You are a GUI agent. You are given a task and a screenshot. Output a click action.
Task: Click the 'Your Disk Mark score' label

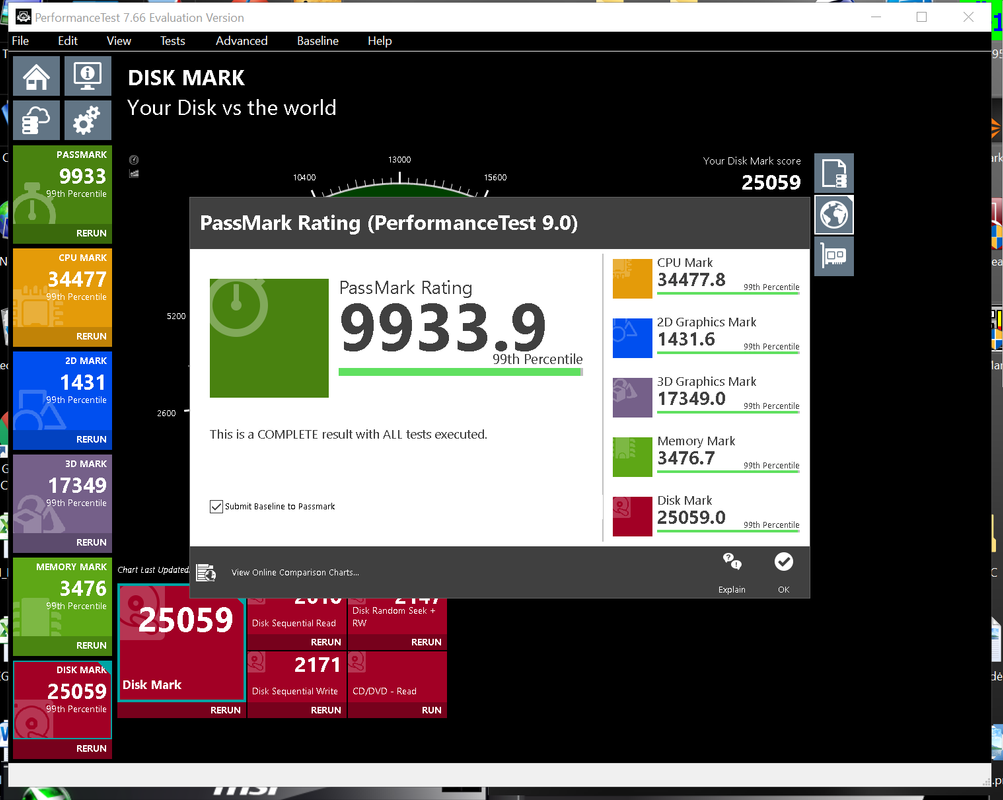point(752,161)
